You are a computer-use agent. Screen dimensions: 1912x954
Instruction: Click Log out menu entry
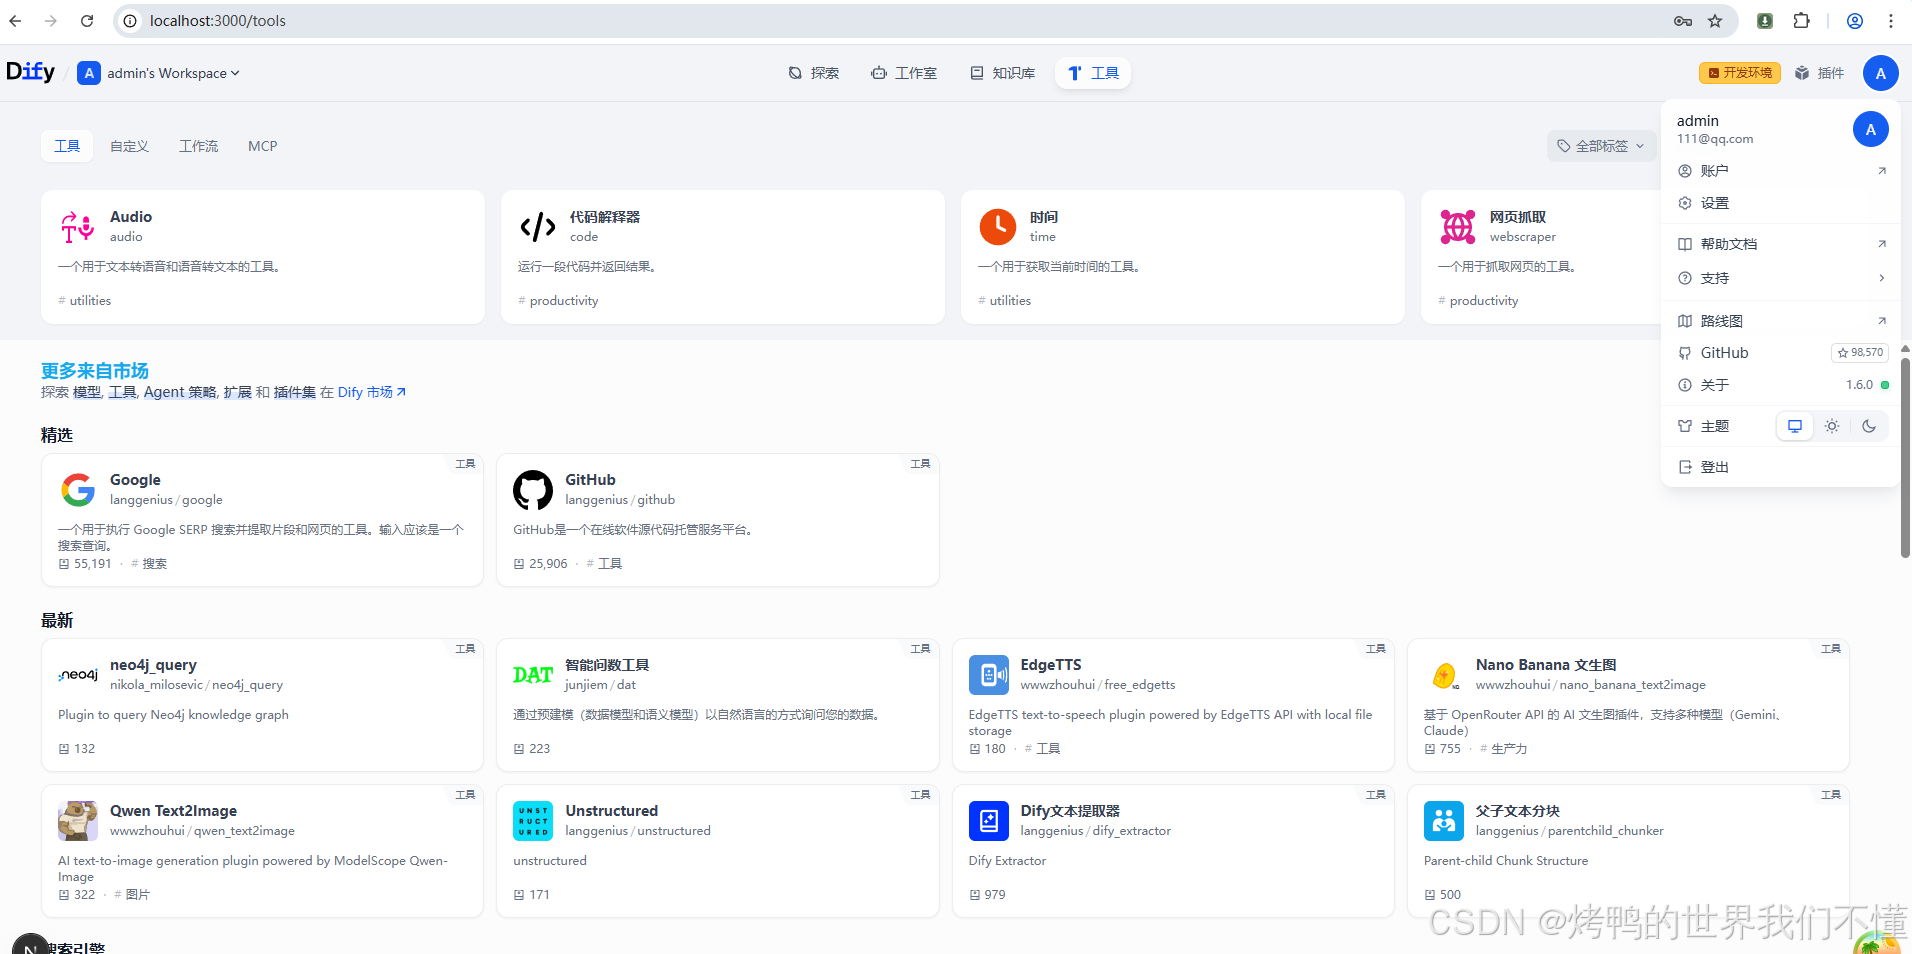1781,467
